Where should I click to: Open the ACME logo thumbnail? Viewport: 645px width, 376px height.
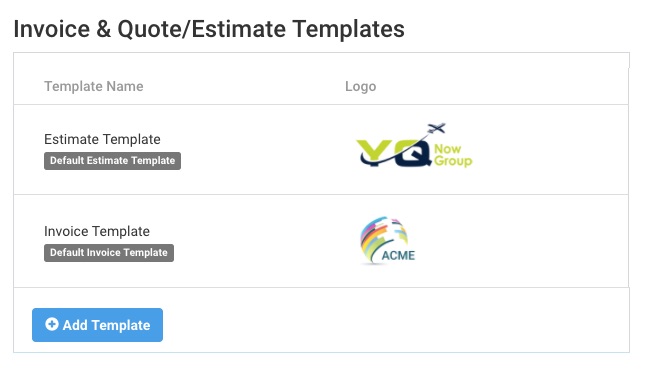[x=387, y=240]
